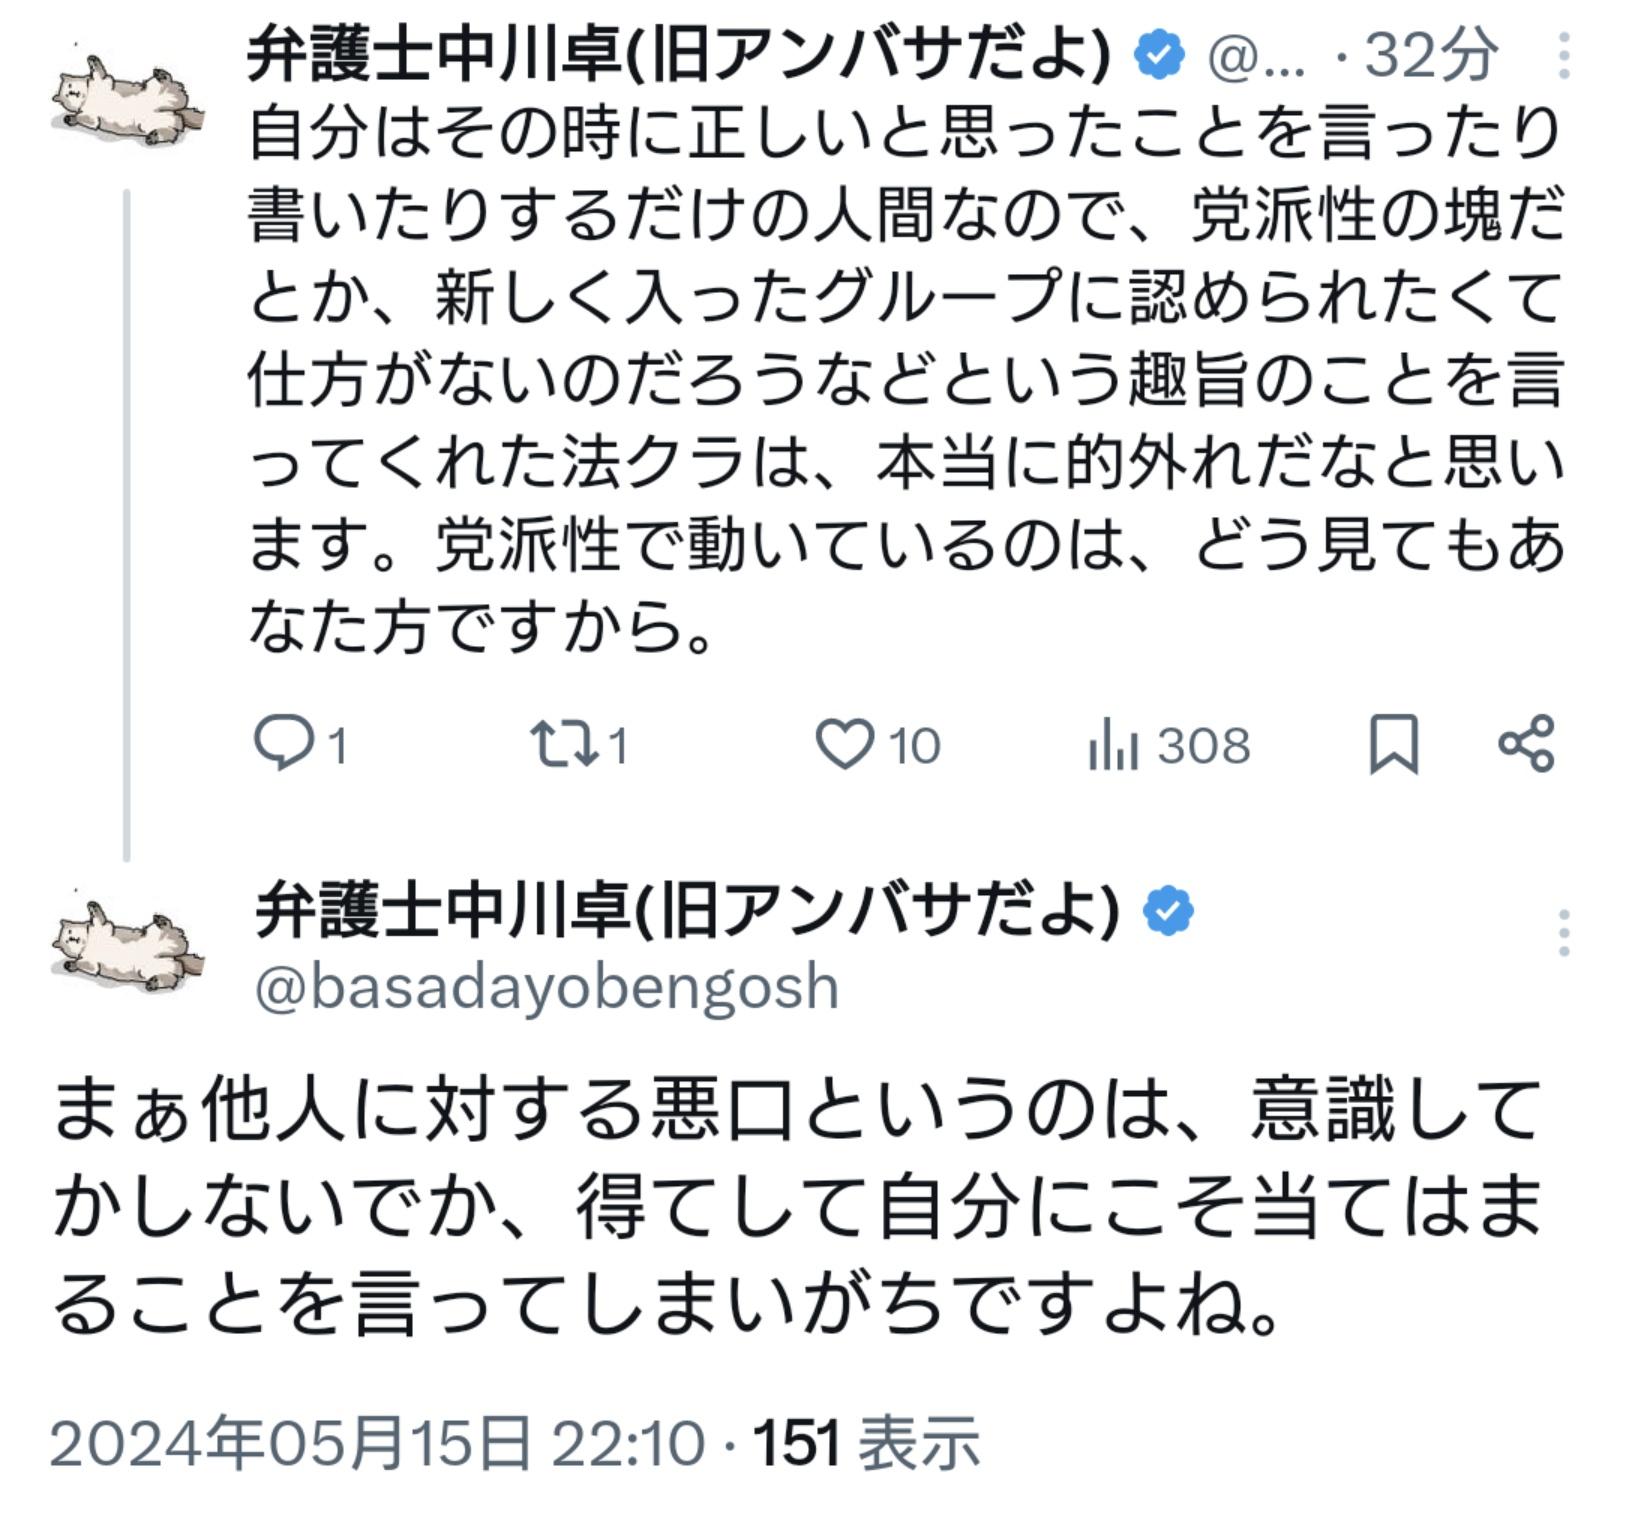Click the second tweet's author display name
The height and width of the screenshot is (1519, 1644).
[x=686, y=912]
